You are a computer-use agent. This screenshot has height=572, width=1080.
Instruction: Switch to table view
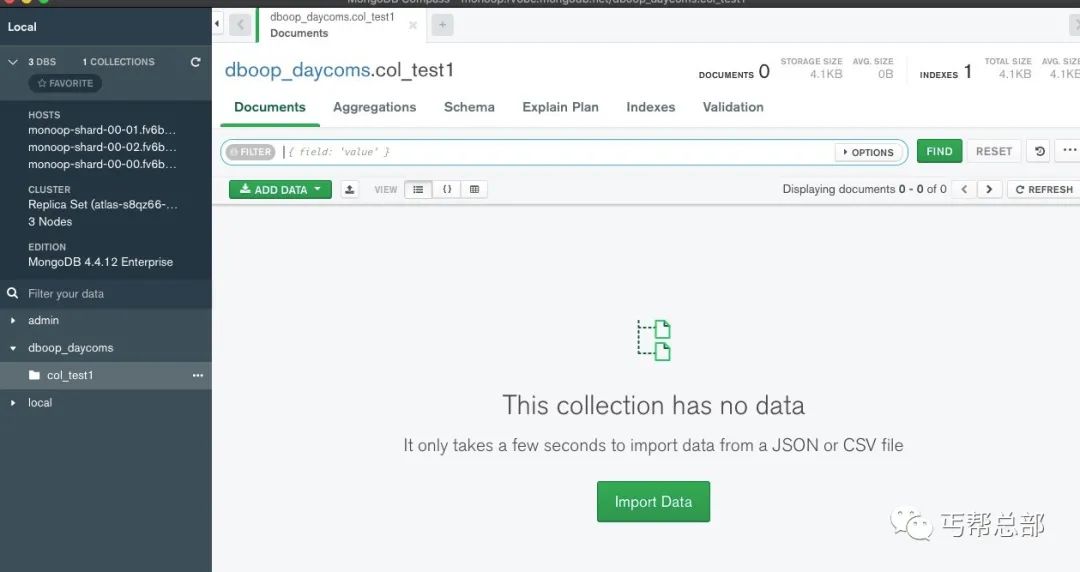coord(474,190)
